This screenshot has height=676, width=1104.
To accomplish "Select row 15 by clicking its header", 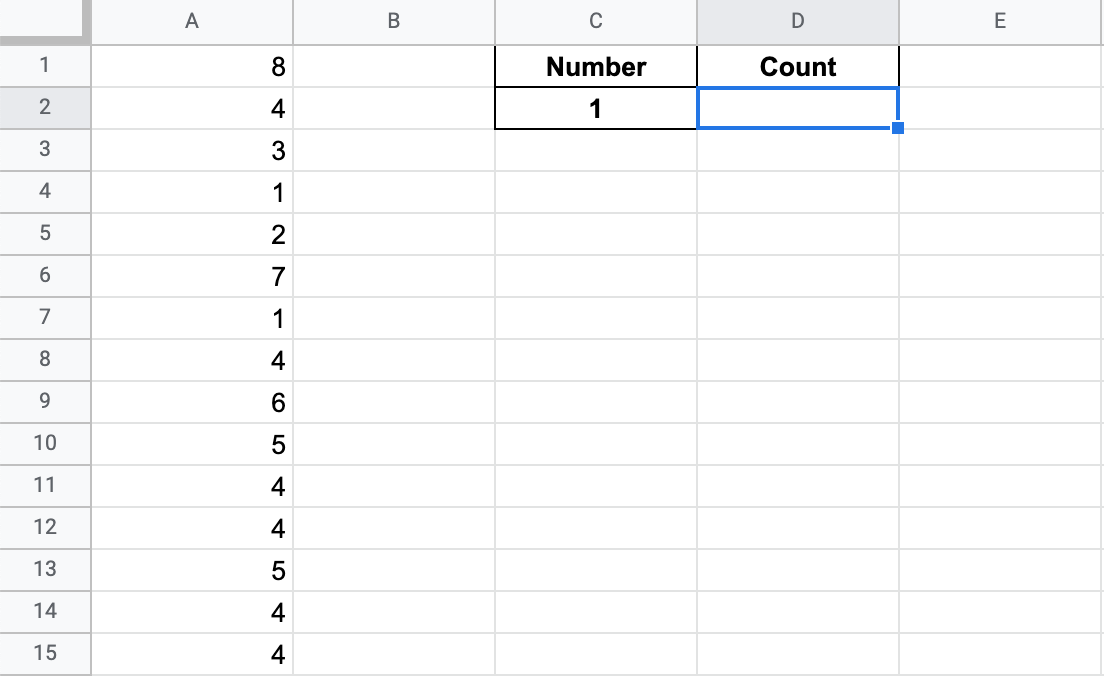I will [x=45, y=654].
